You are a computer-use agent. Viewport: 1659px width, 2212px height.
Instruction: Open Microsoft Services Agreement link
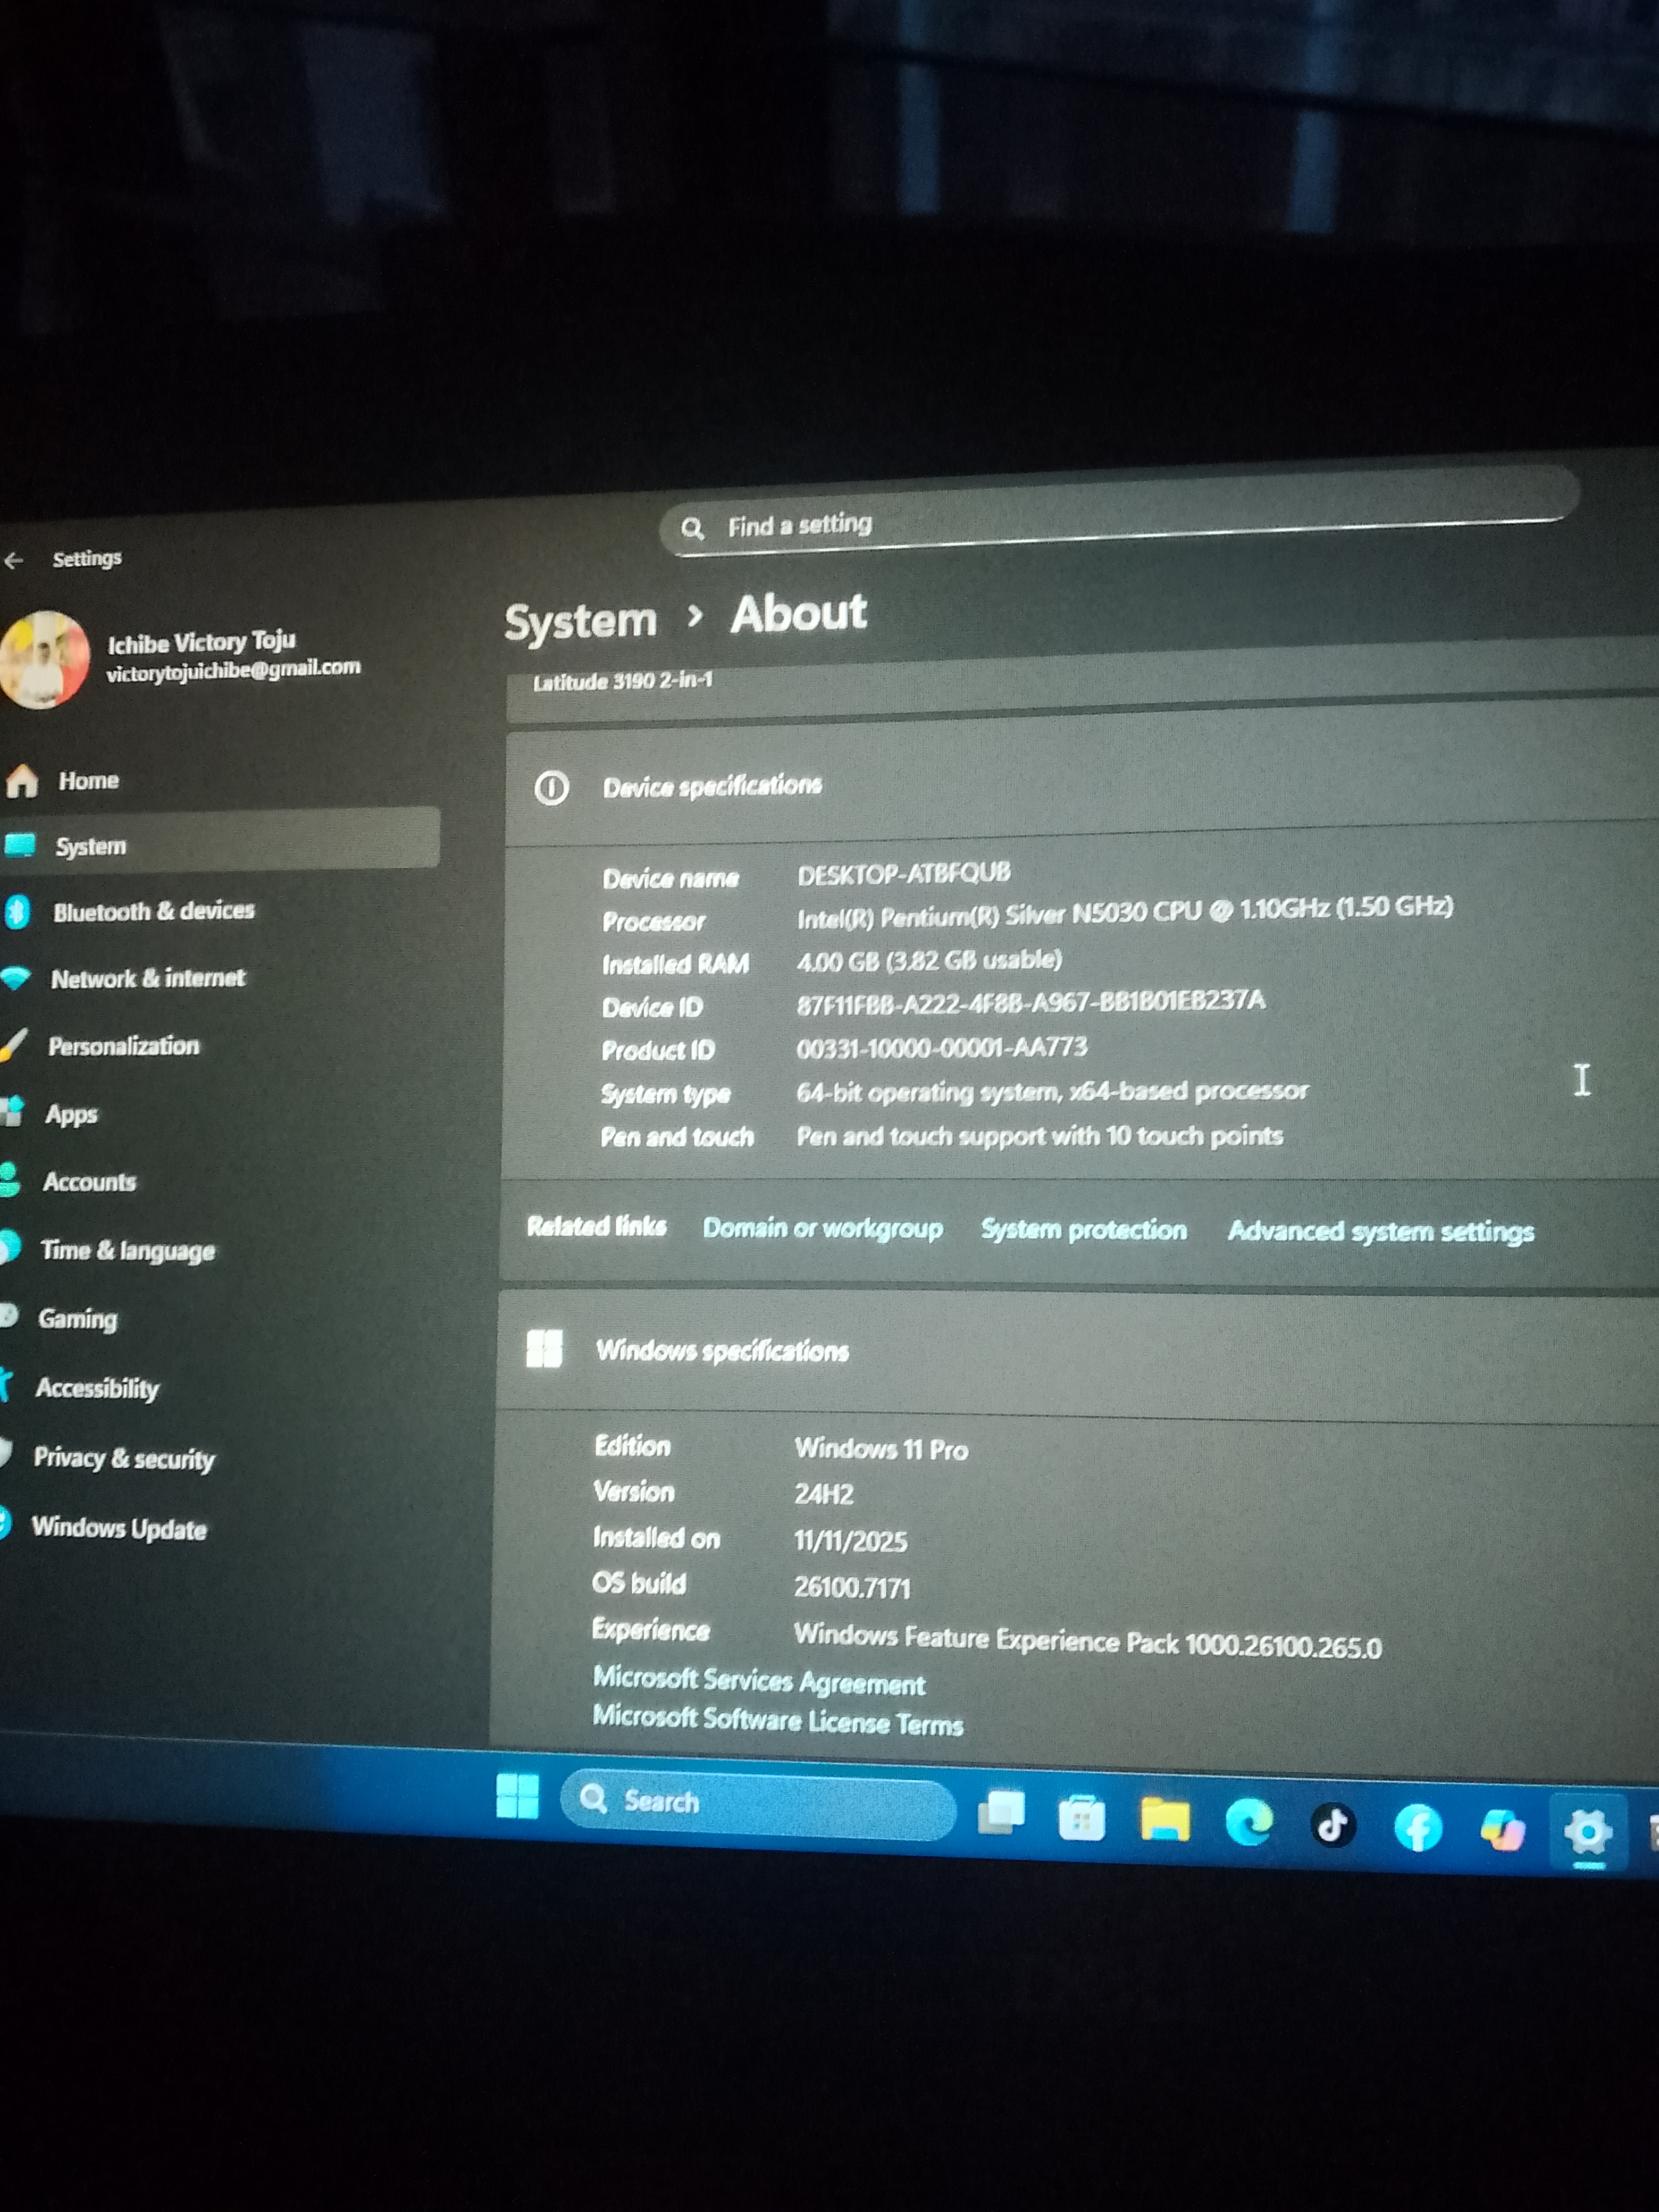click(759, 1681)
